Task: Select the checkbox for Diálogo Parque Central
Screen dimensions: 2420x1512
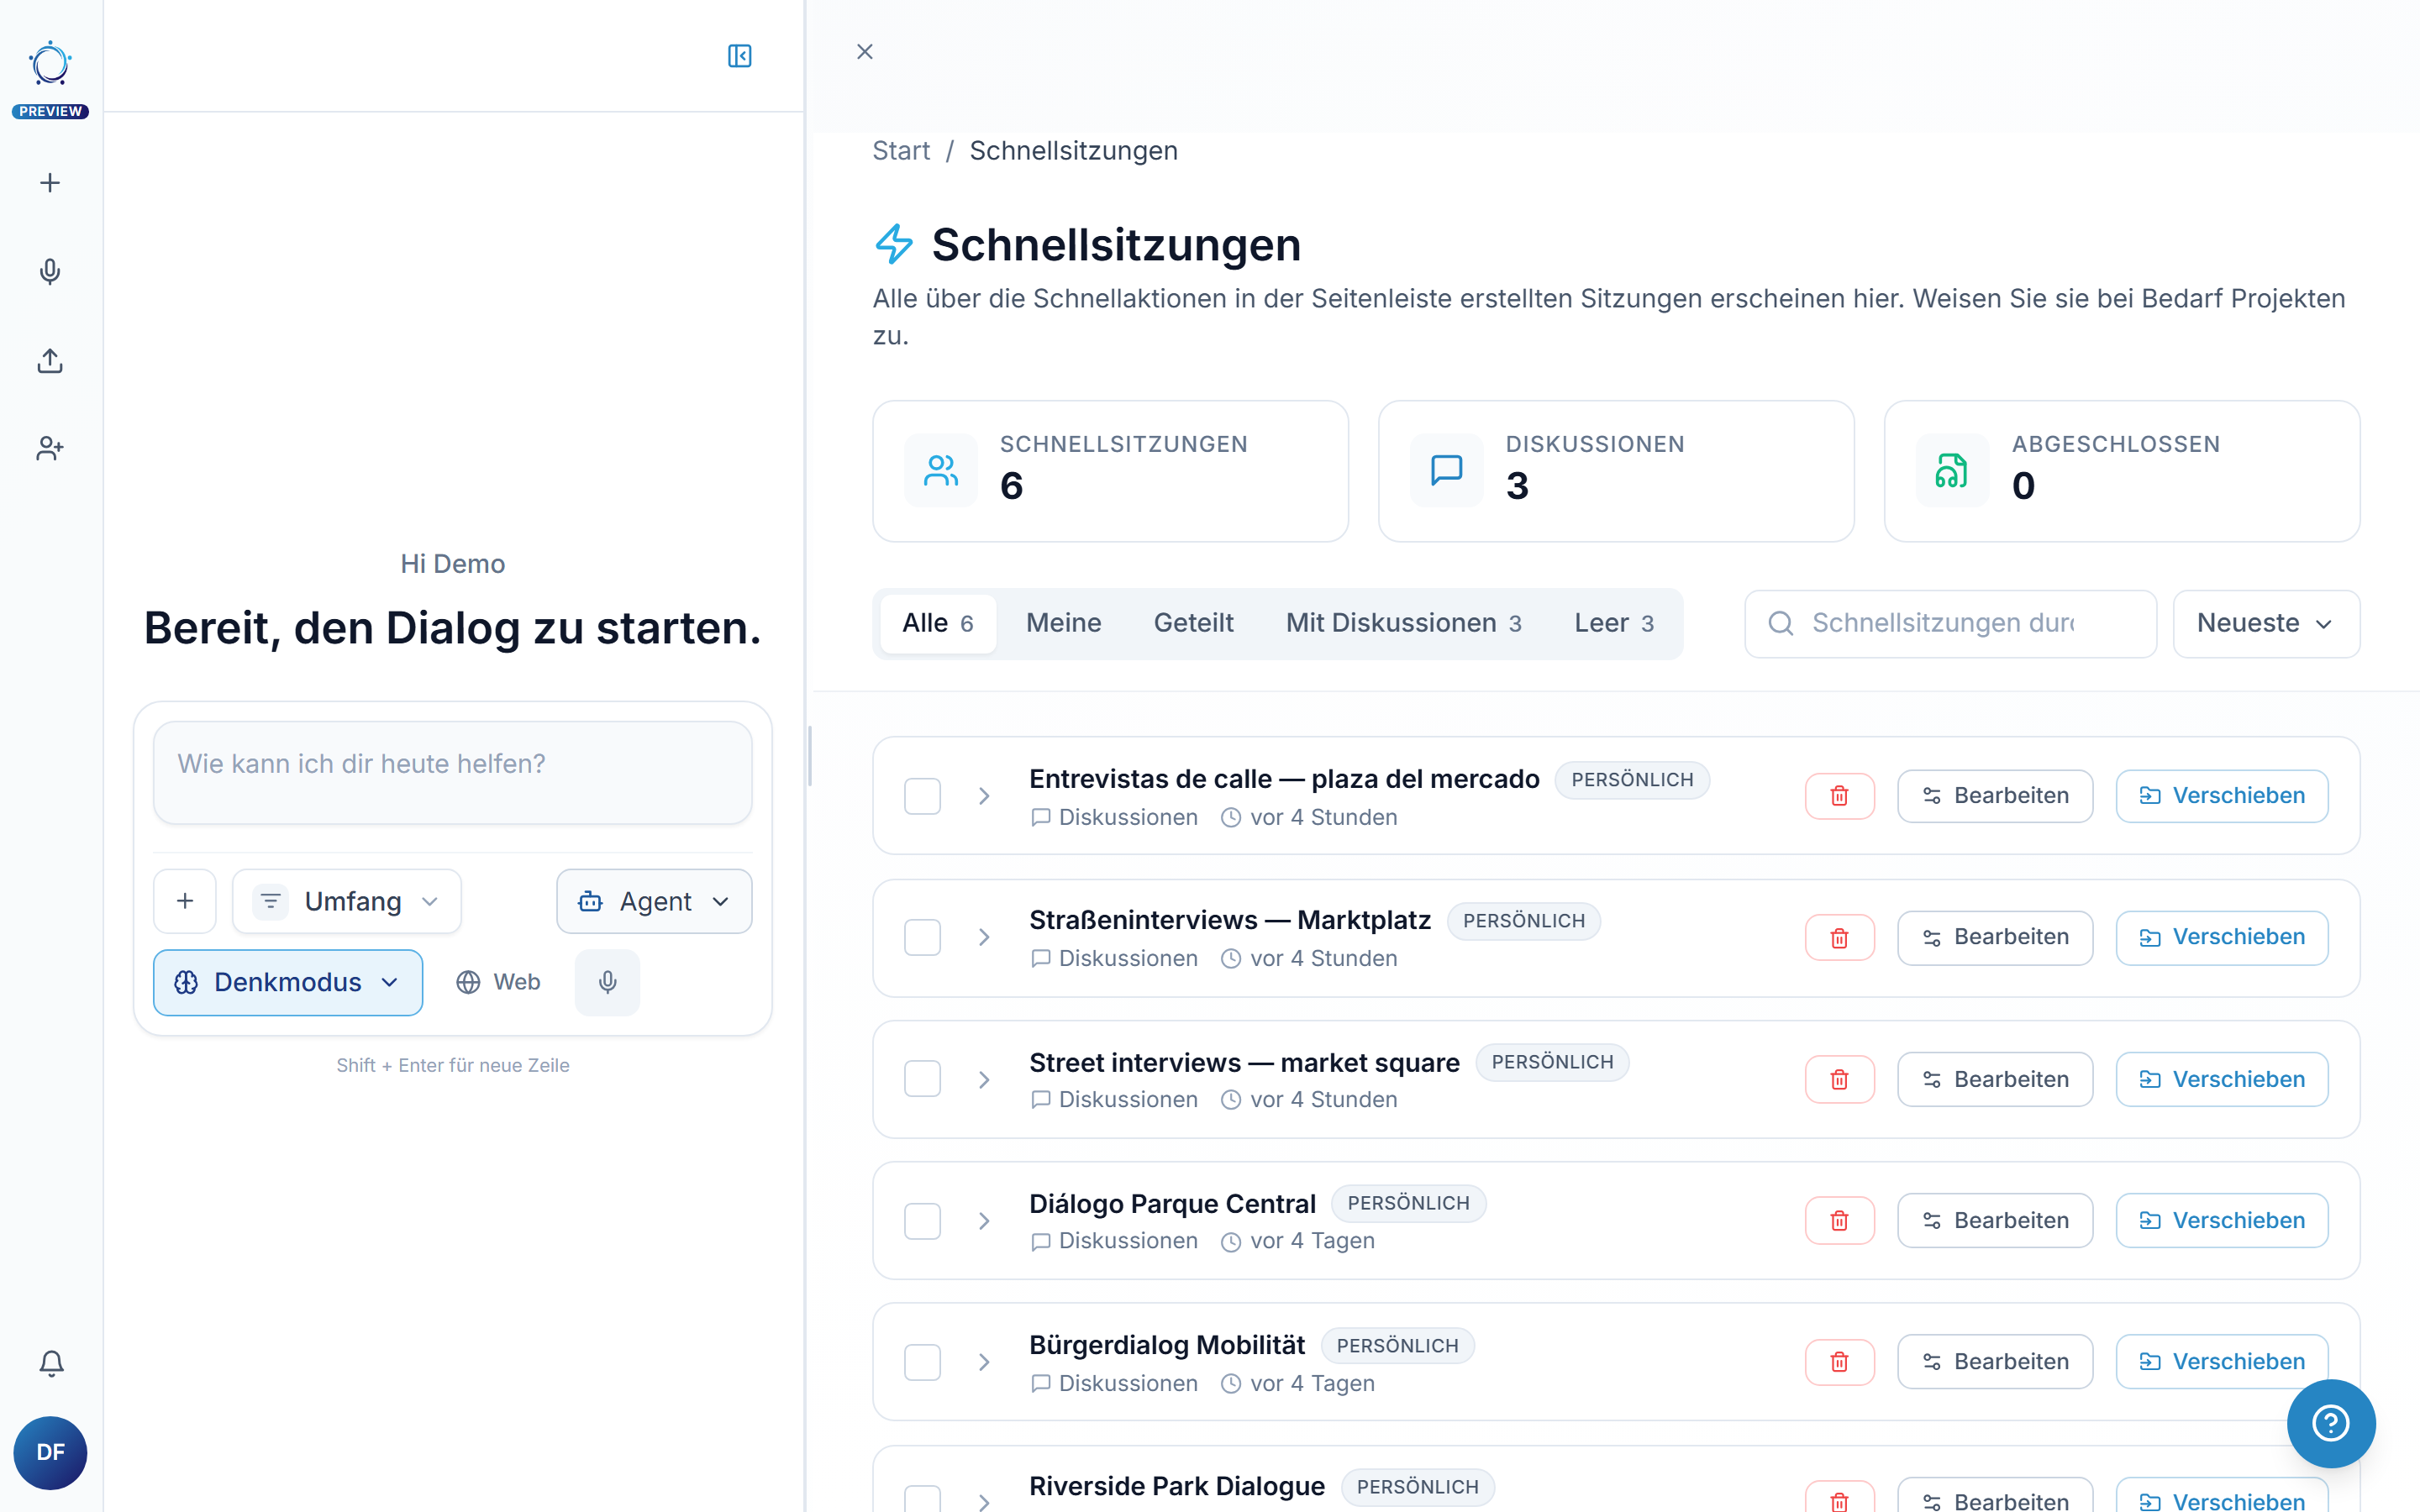Action: (x=922, y=1220)
